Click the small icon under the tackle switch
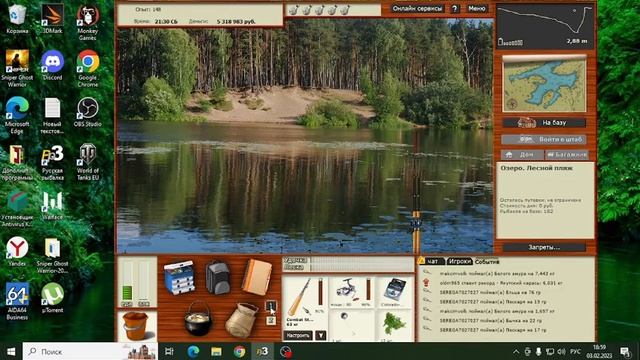Screen dimensions: 640x360 (271, 321)
